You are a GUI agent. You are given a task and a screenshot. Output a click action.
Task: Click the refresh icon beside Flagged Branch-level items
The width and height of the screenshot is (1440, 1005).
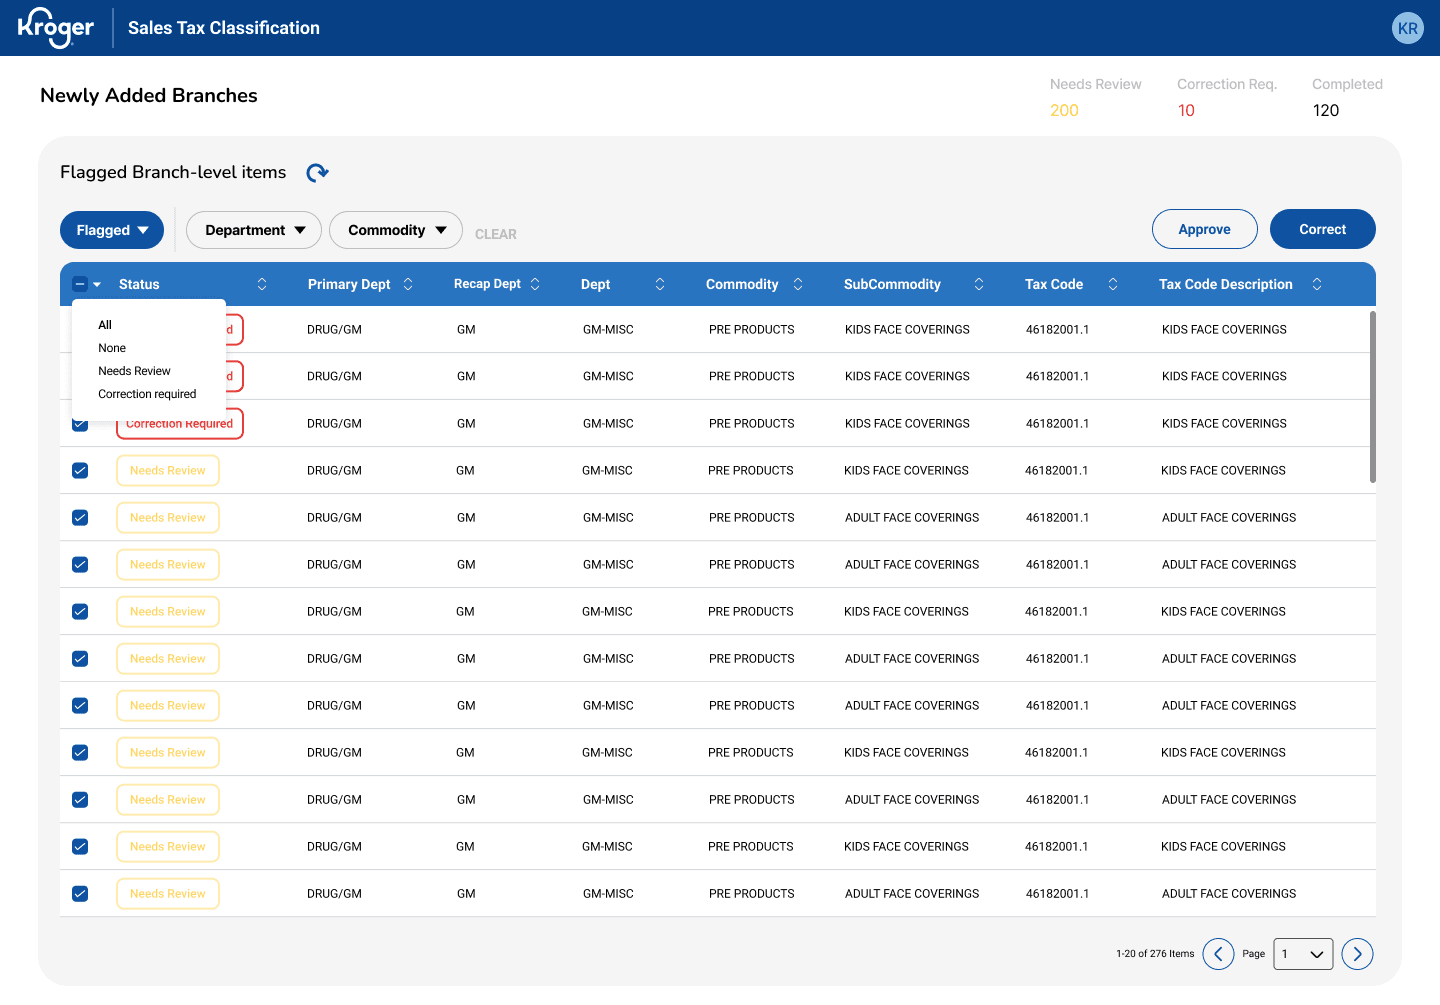pyautogui.click(x=317, y=173)
